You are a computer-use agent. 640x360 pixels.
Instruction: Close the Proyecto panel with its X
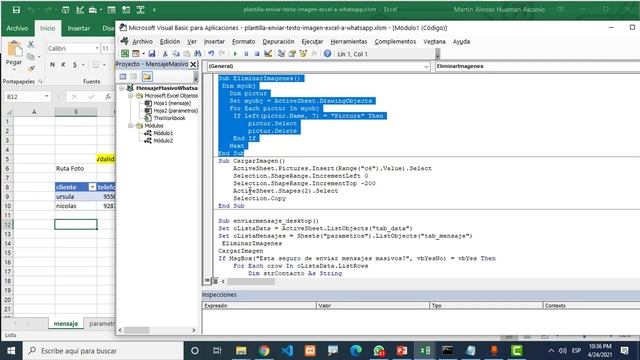(x=193, y=64)
